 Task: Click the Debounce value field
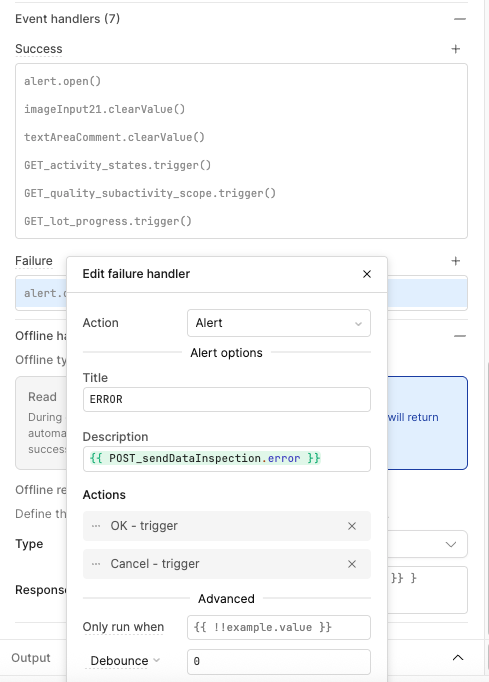tap(279, 661)
